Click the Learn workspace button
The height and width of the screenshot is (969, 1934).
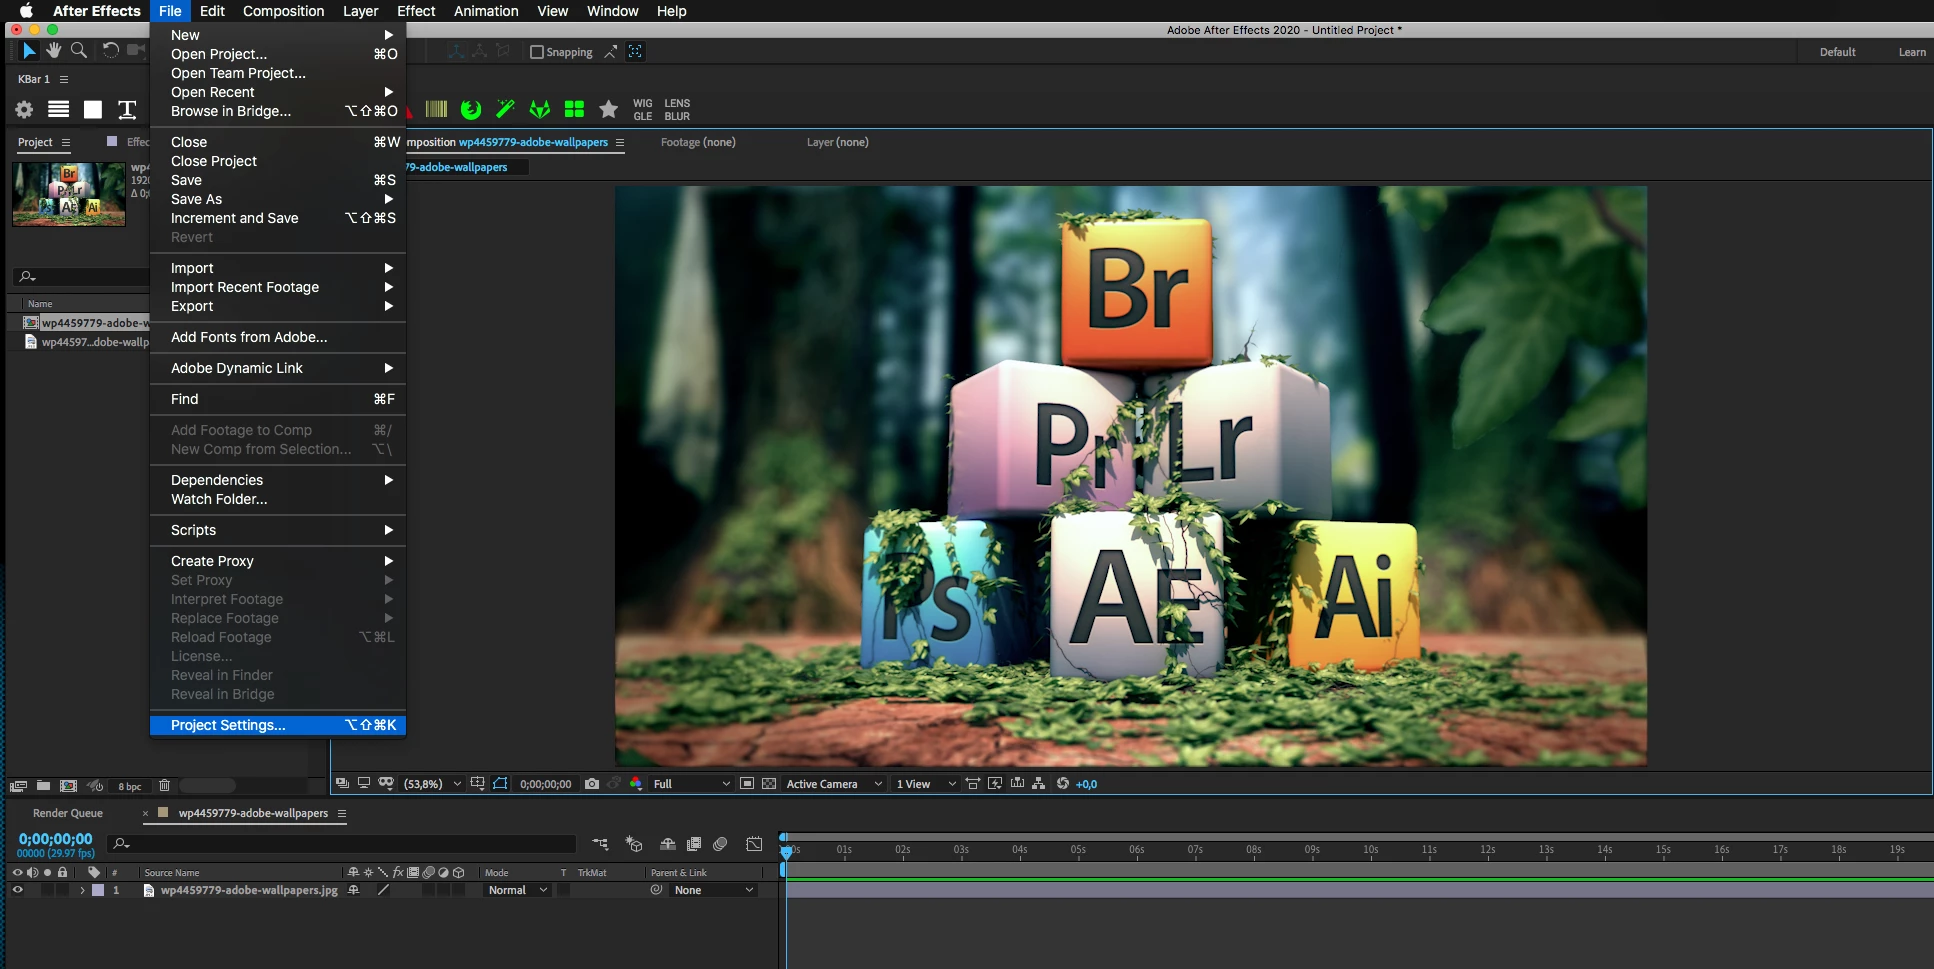1912,52
